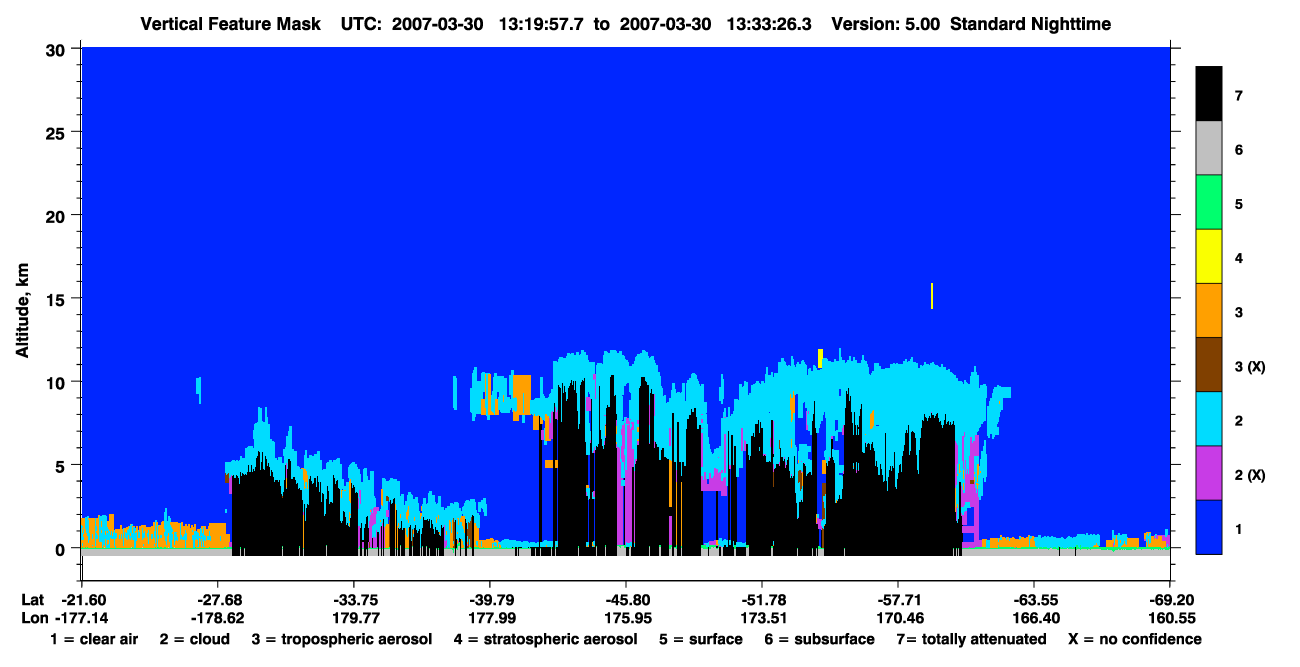The height and width of the screenshot is (667, 1300).
Task: Click the longitude value '170.46'
Action: pos(897,618)
